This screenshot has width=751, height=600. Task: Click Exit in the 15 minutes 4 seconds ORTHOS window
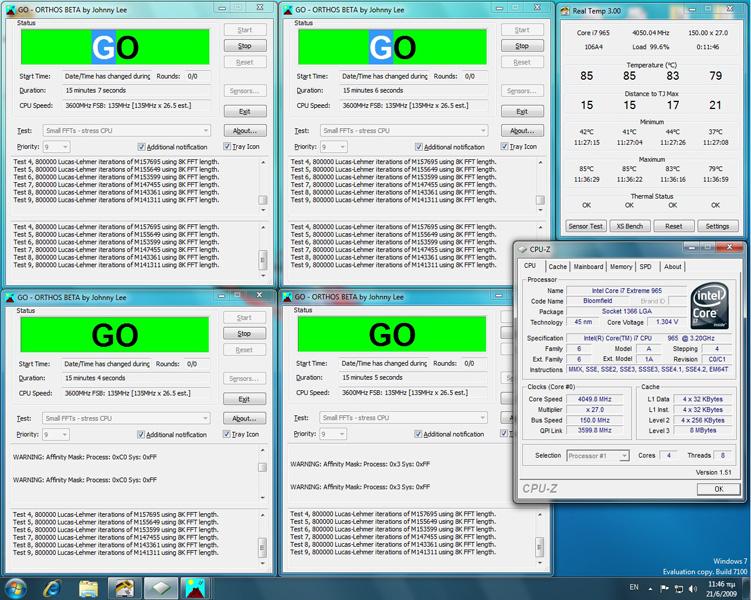(x=244, y=399)
